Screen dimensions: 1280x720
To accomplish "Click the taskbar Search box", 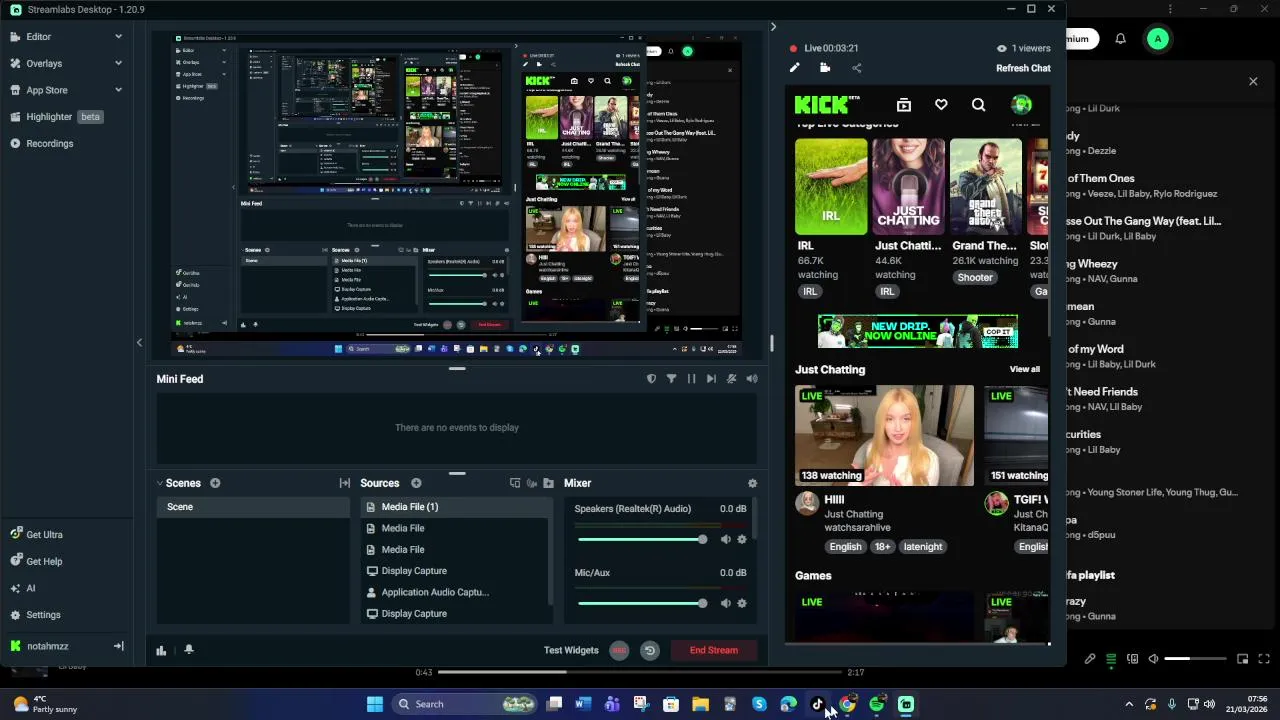I will (466, 704).
